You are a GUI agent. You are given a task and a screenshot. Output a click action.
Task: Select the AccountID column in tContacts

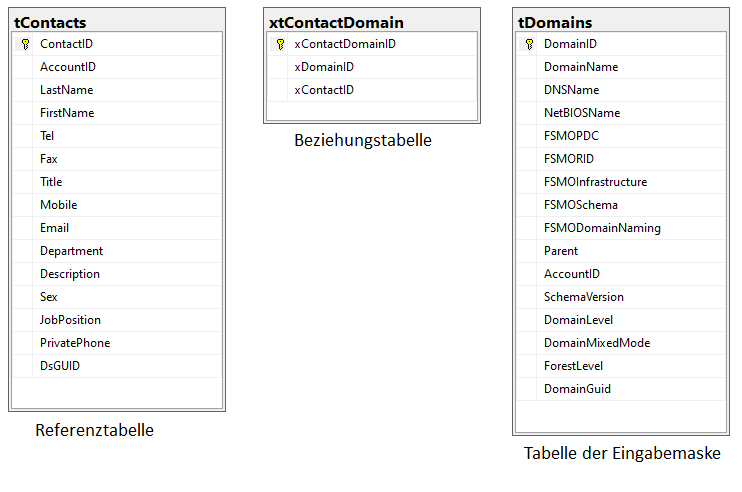coord(117,67)
